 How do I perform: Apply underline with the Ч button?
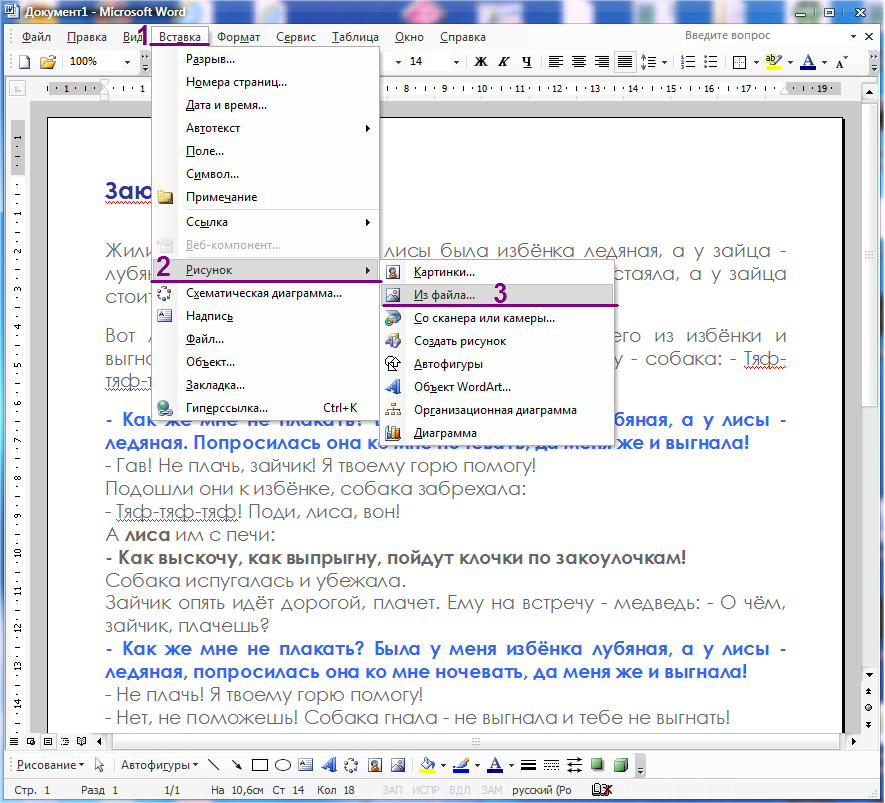pyautogui.click(x=527, y=62)
